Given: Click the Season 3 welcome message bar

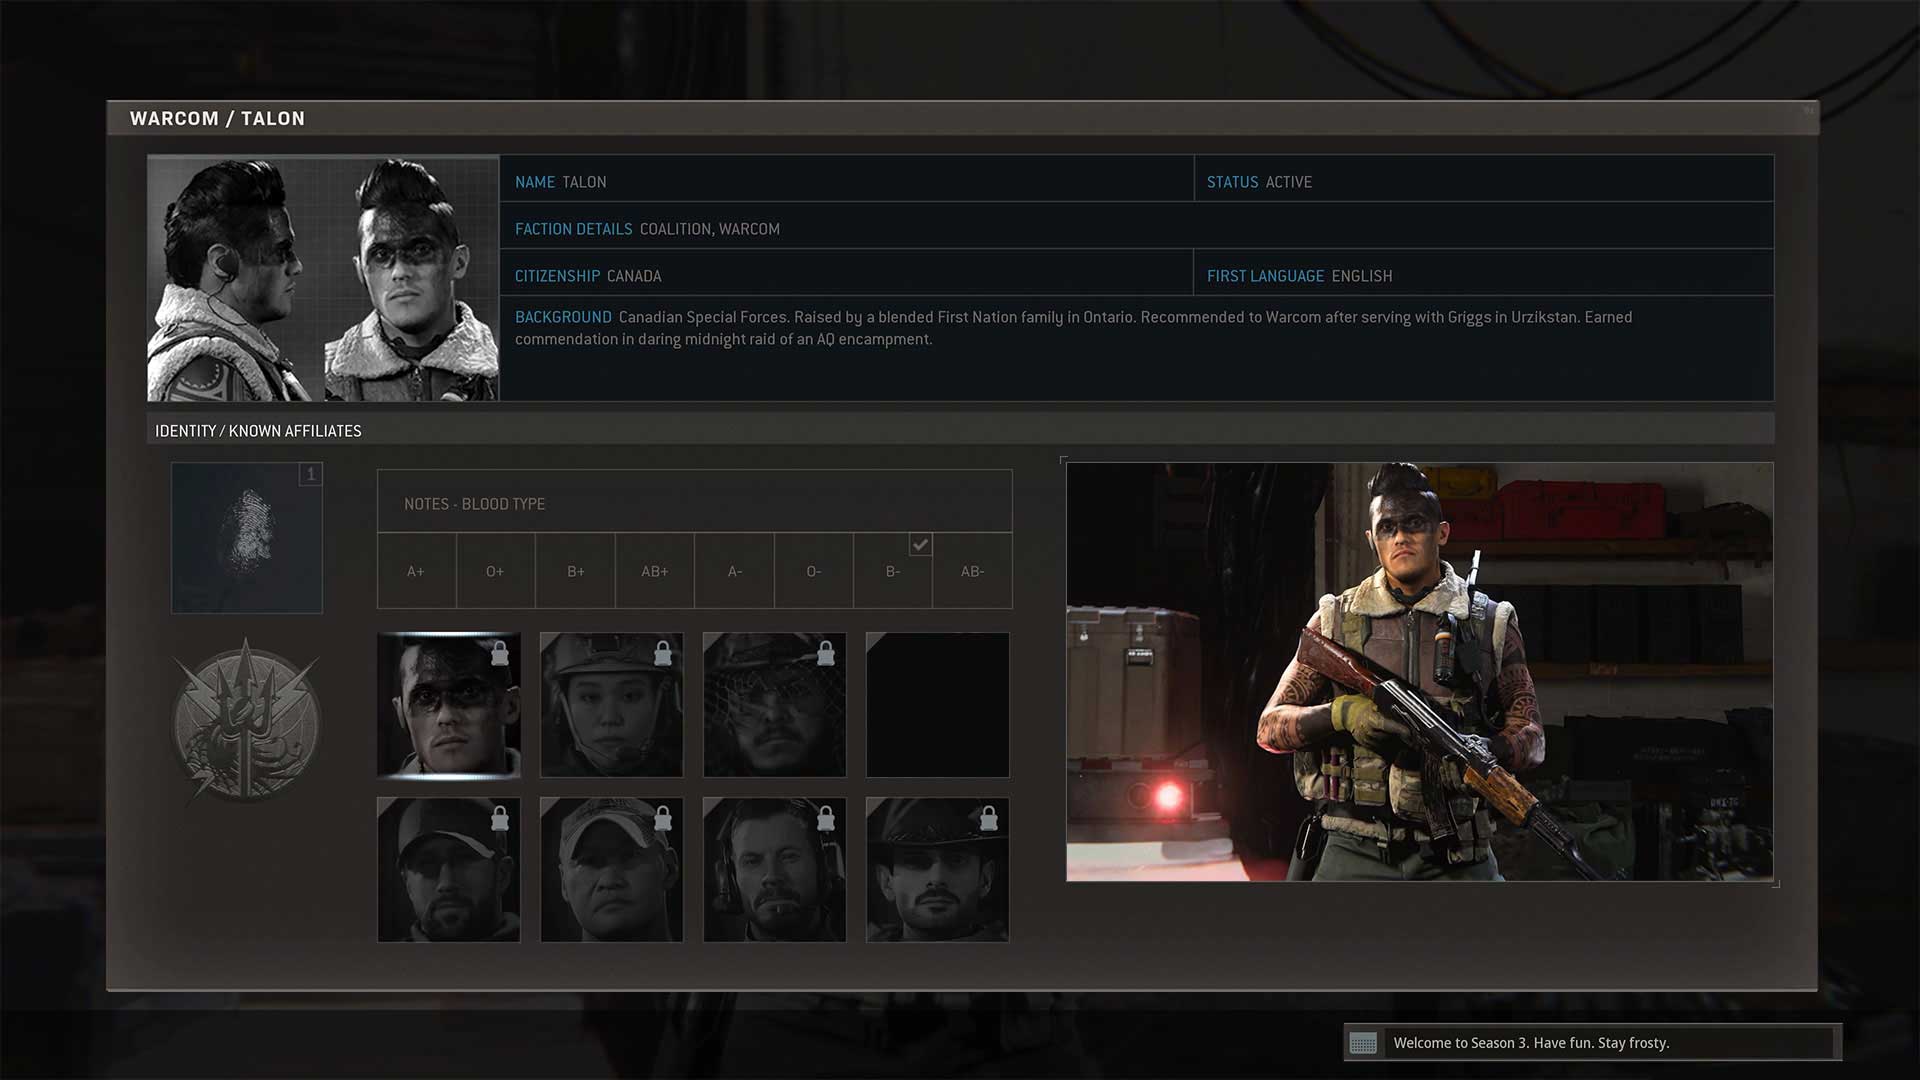Looking at the screenshot, I should coord(1592,1043).
